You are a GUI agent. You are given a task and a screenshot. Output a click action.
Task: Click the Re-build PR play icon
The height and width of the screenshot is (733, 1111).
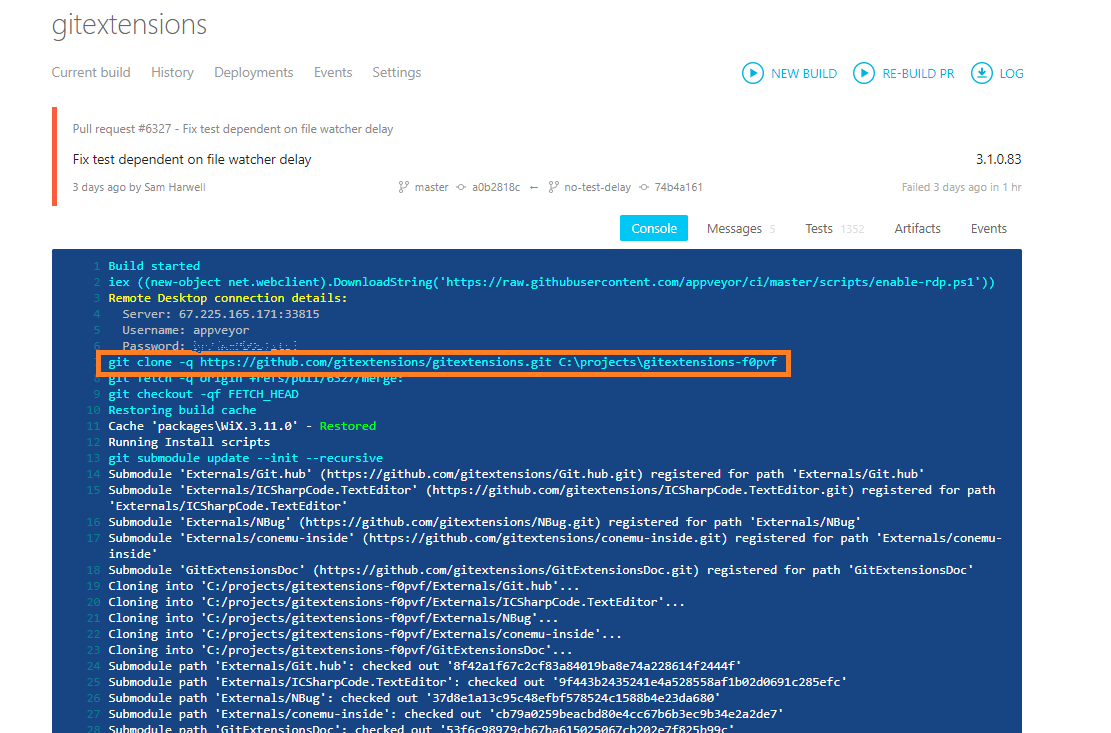[864, 73]
